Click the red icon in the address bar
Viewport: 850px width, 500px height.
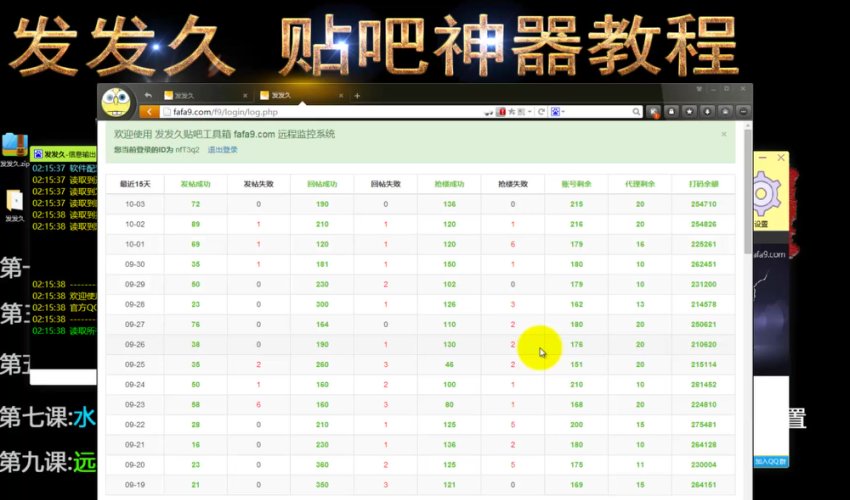[x=502, y=112]
